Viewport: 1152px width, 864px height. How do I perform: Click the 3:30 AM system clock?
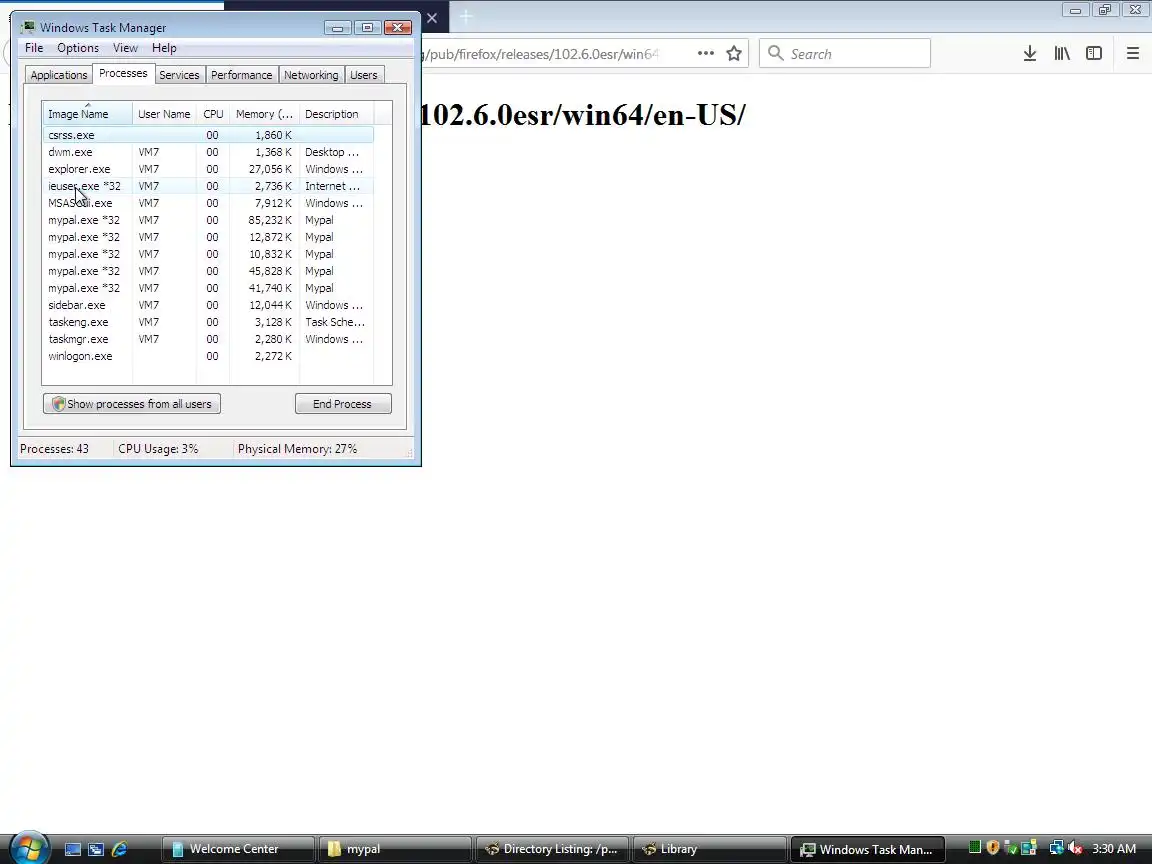1114,849
